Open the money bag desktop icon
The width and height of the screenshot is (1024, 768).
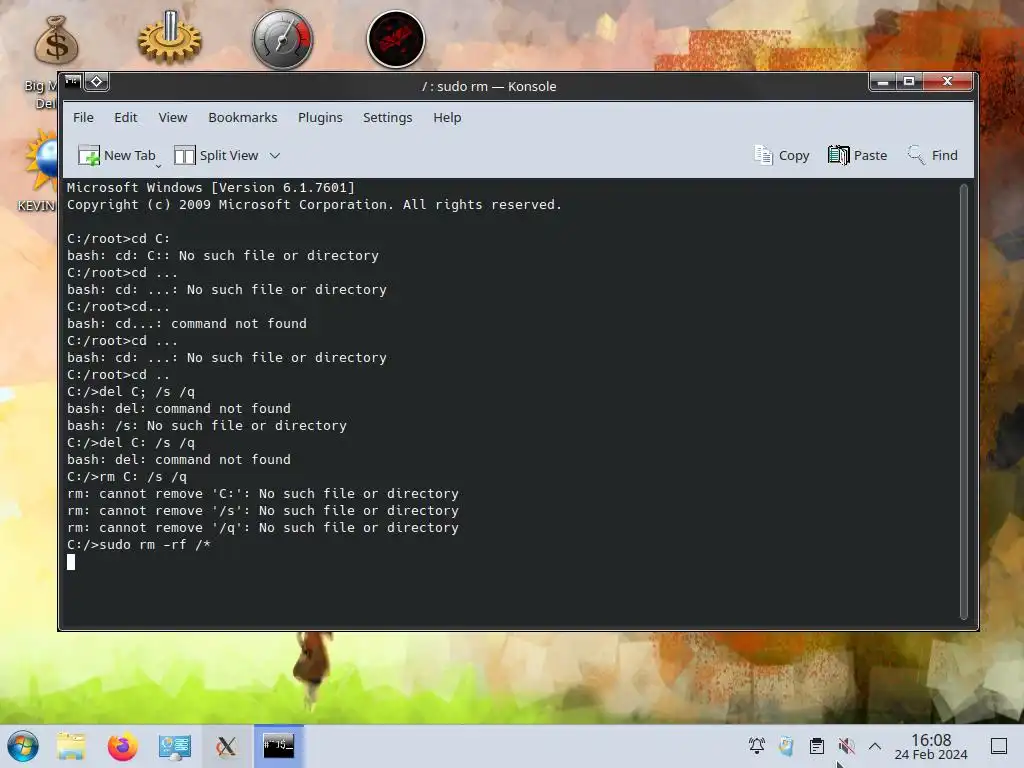(x=56, y=40)
